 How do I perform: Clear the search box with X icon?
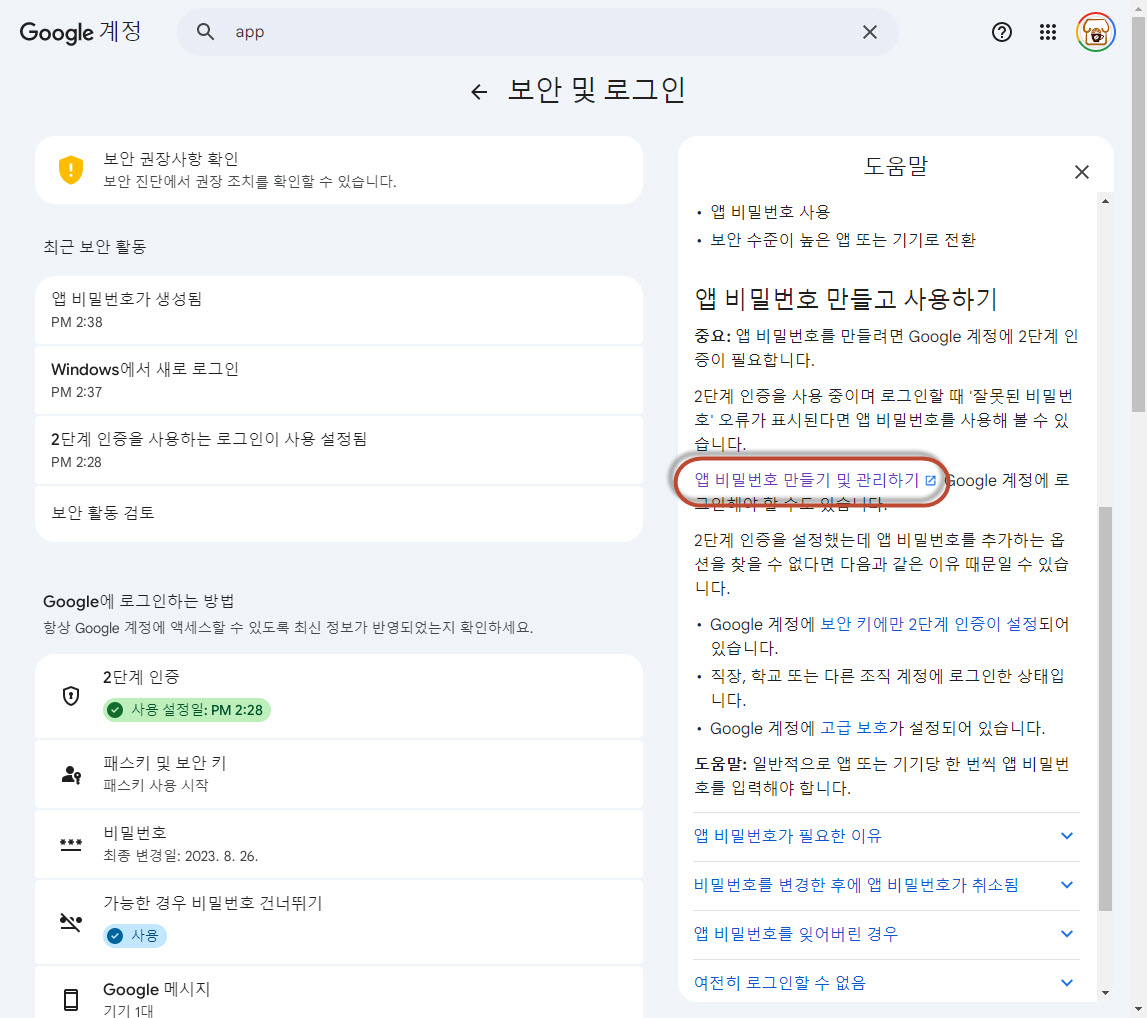coord(870,32)
